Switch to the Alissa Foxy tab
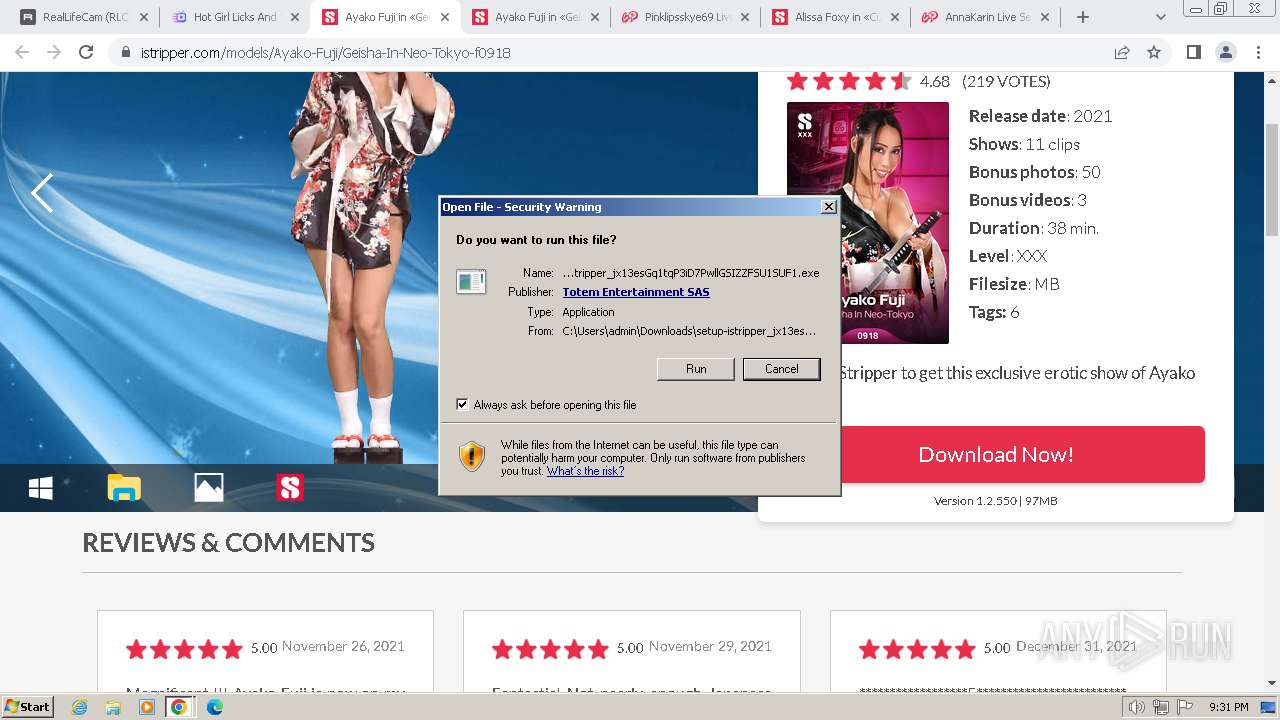1280x720 pixels. (836, 17)
